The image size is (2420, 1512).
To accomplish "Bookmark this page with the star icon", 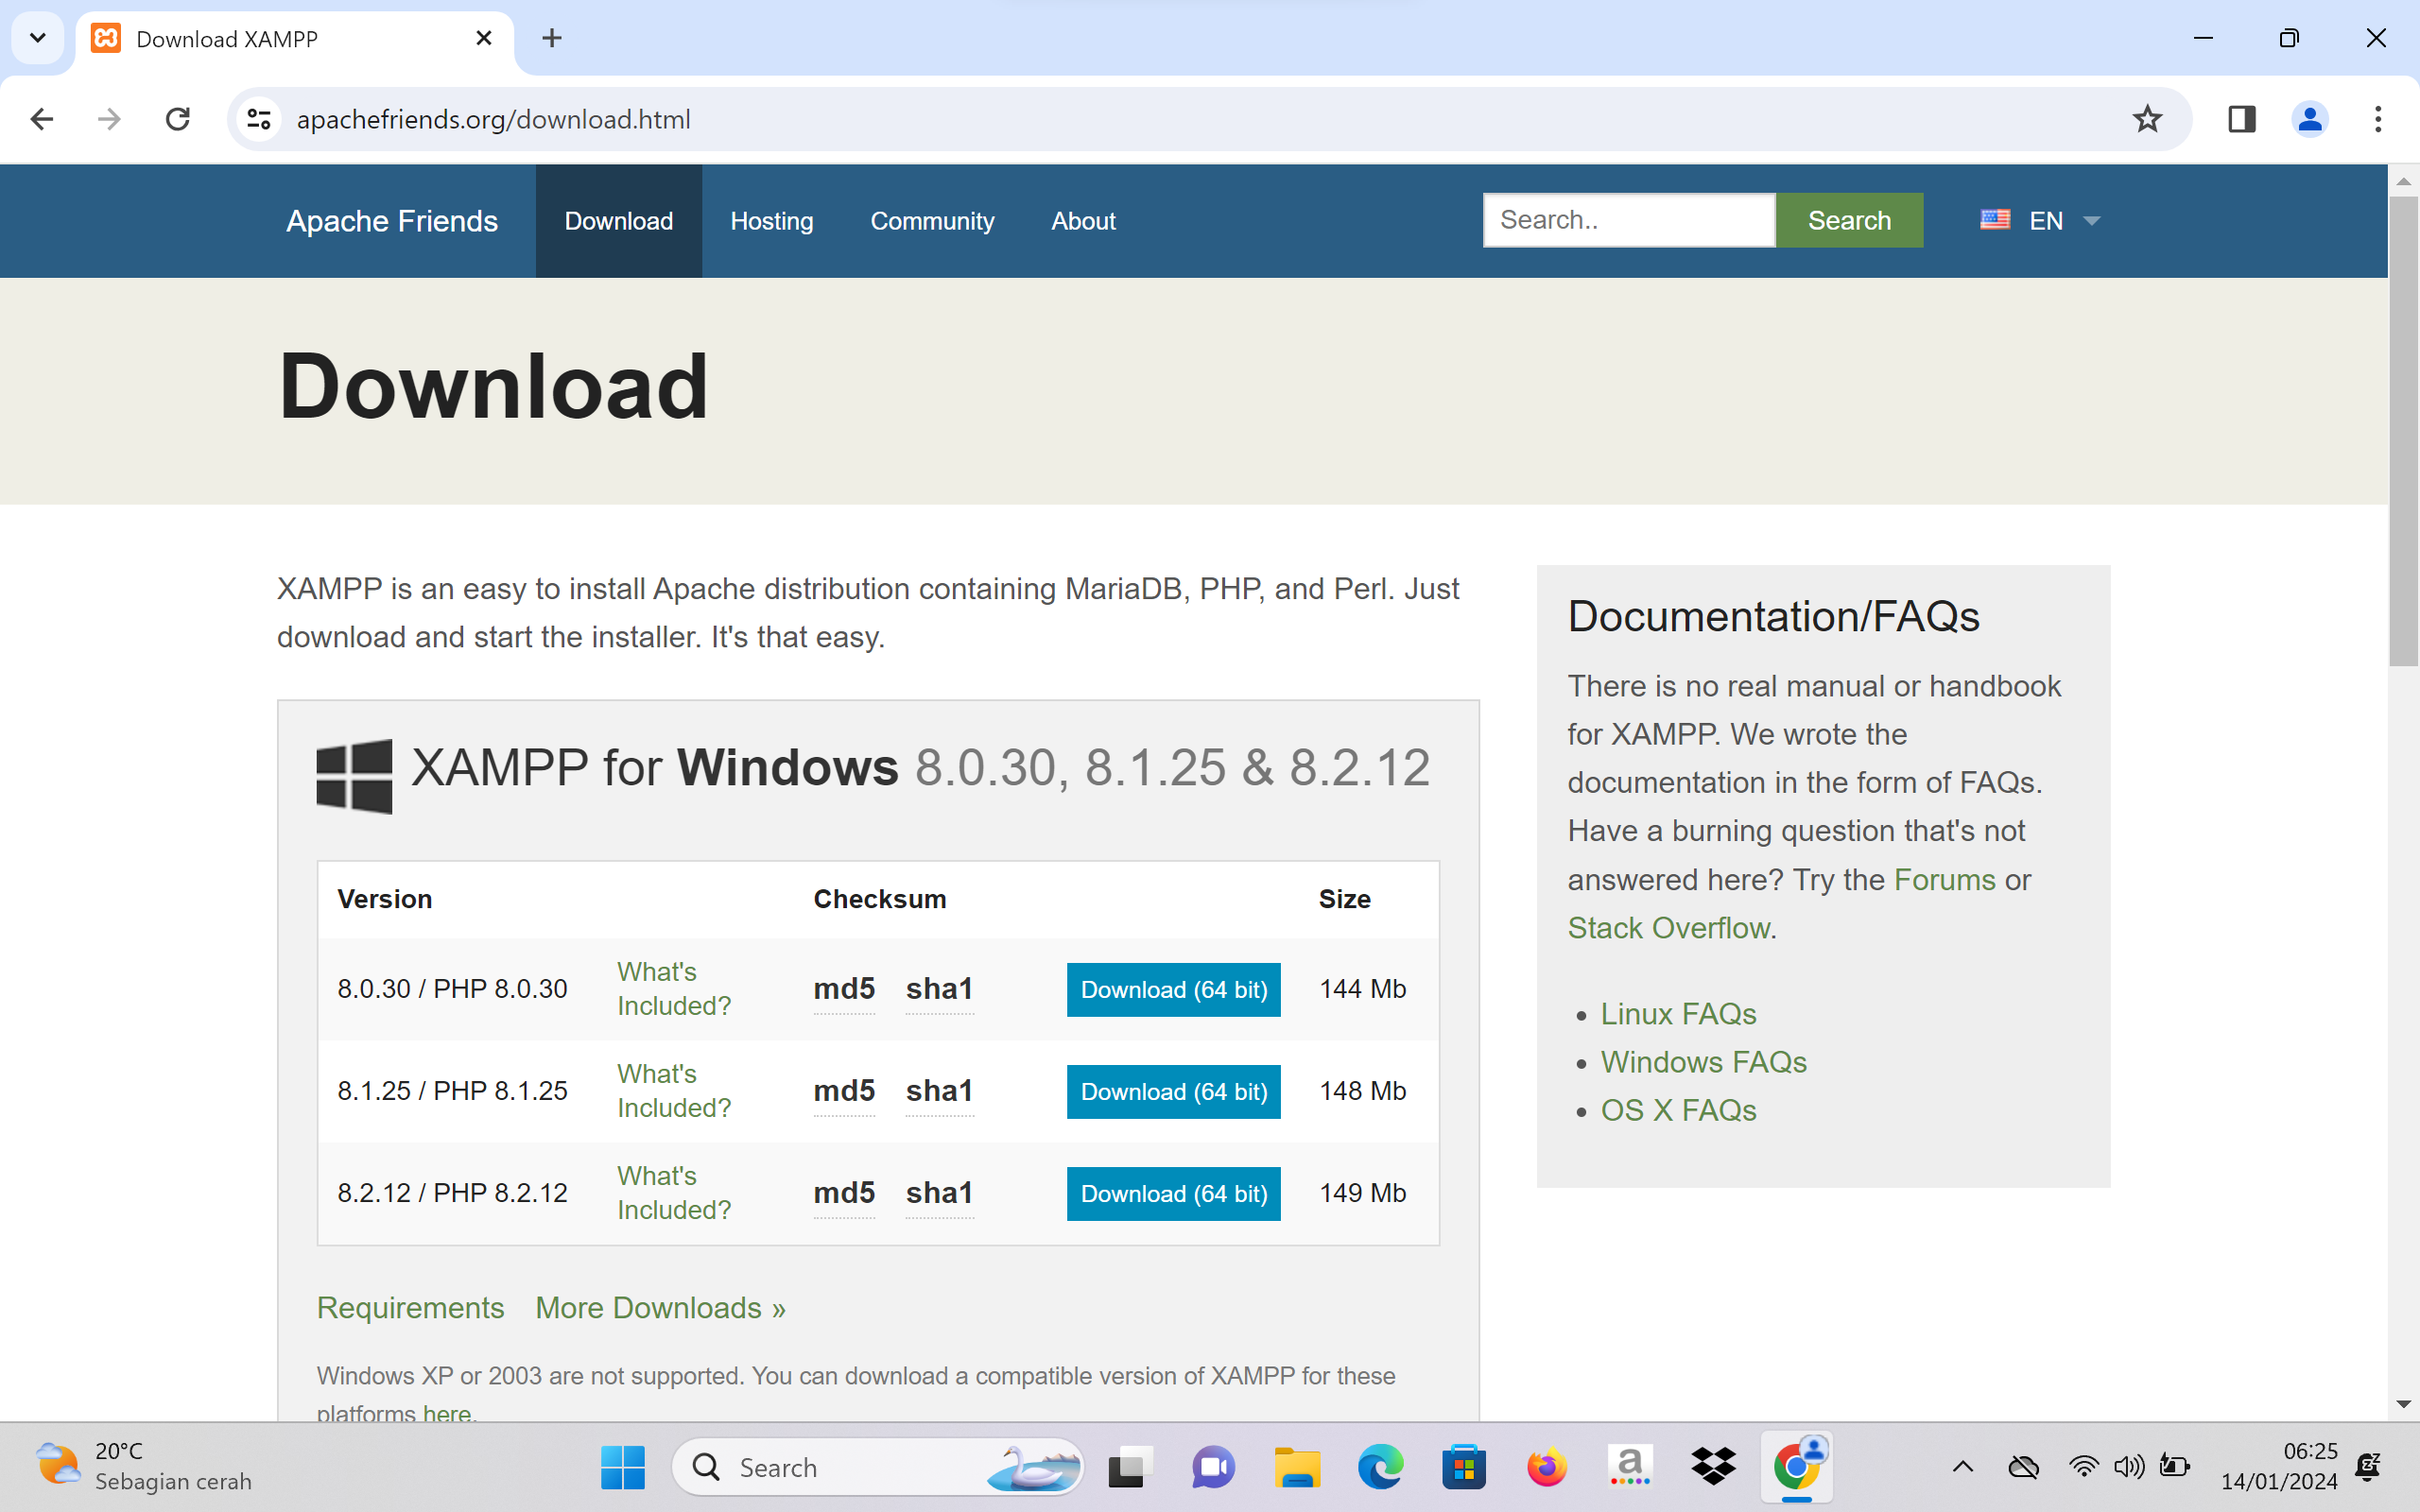I will (x=2147, y=119).
